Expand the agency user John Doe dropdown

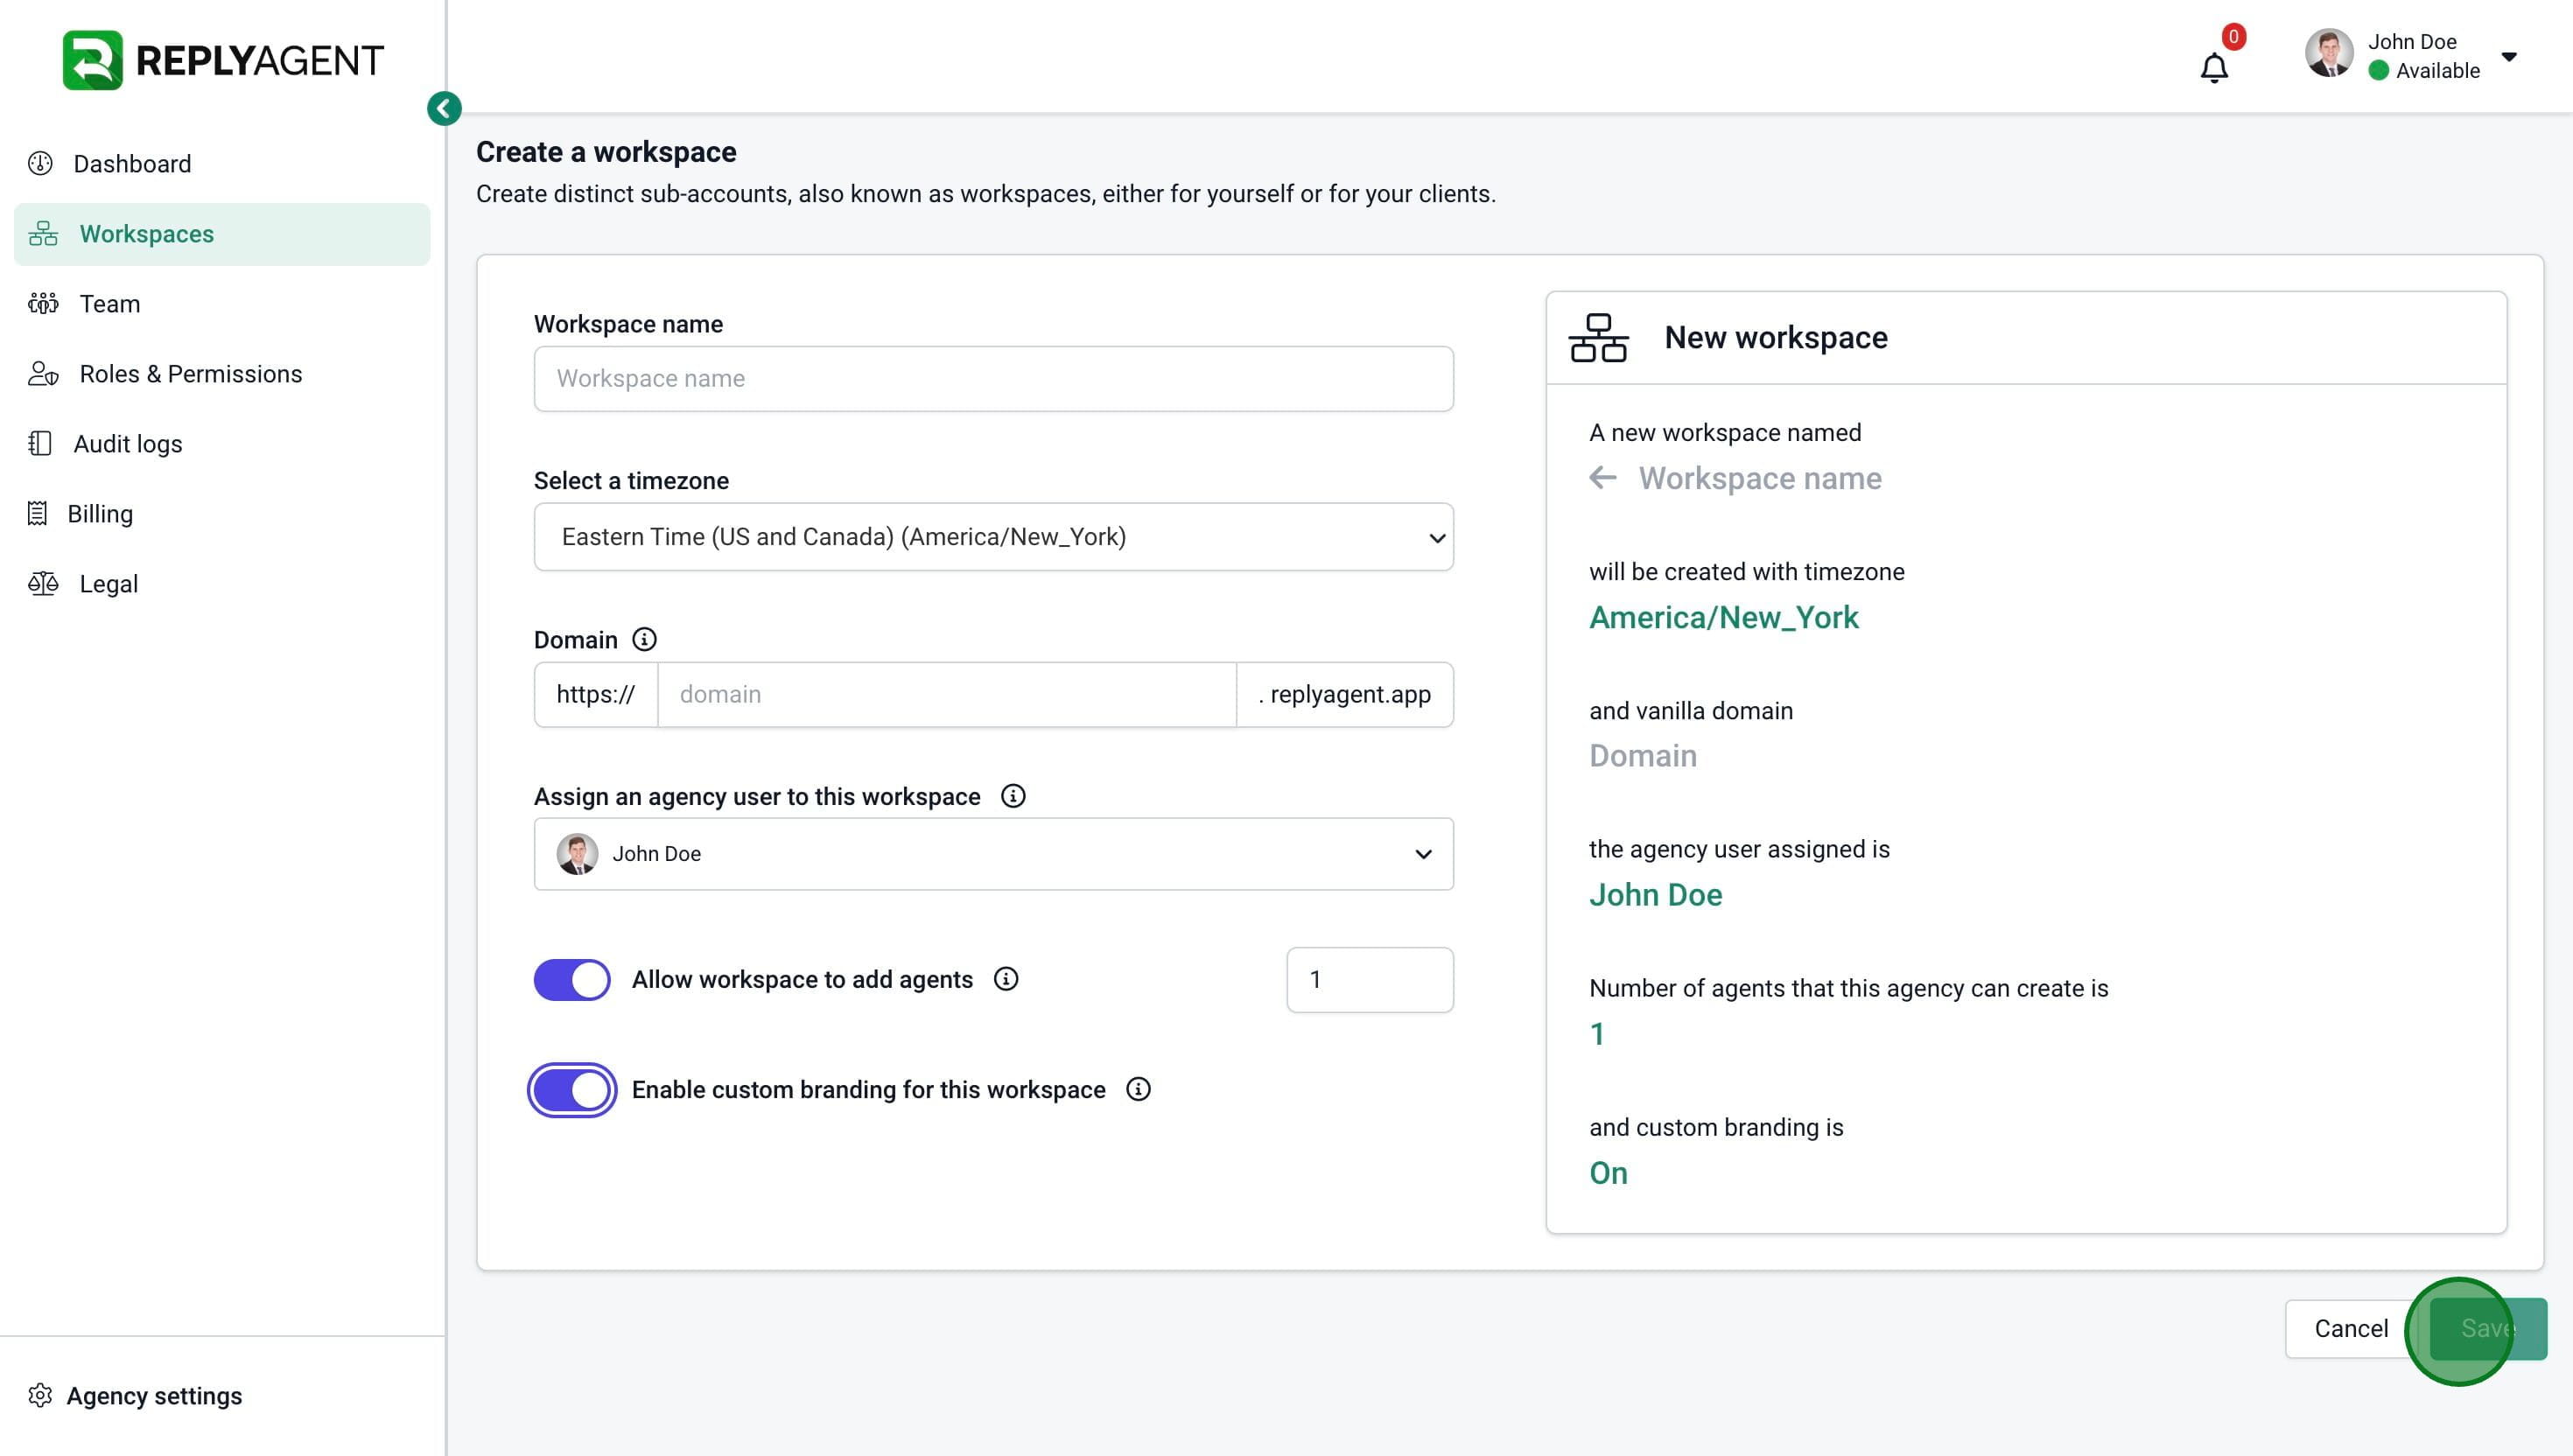(x=993, y=854)
